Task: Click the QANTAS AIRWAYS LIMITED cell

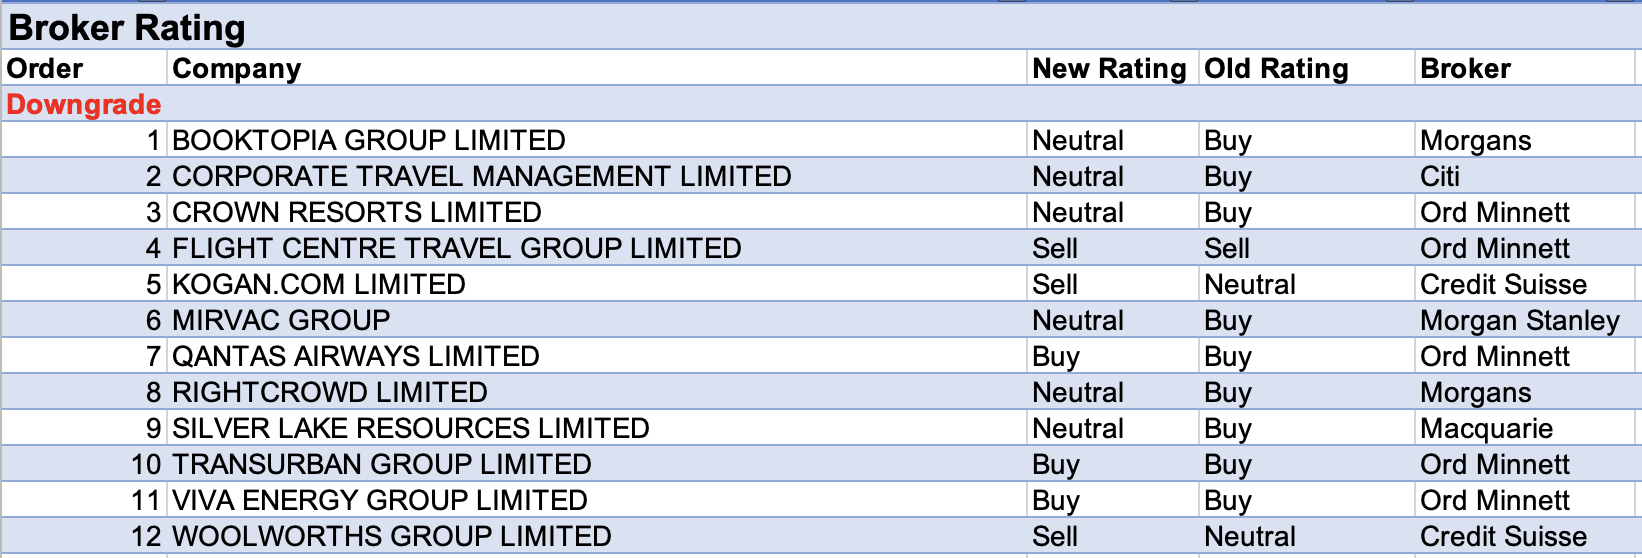Action: coord(356,356)
